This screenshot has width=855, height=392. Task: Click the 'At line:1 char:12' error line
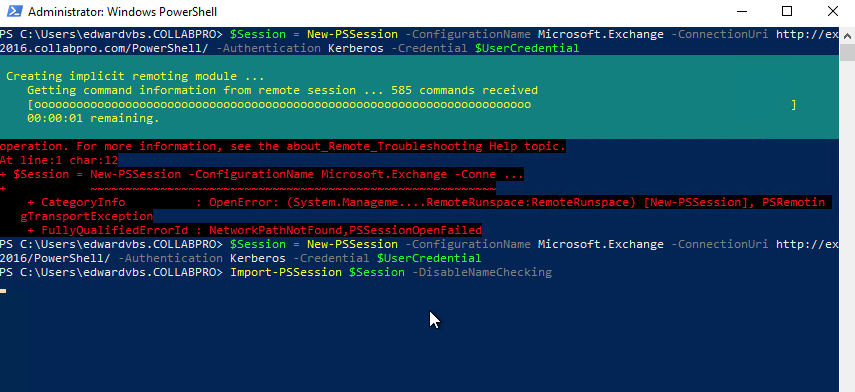[59, 160]
